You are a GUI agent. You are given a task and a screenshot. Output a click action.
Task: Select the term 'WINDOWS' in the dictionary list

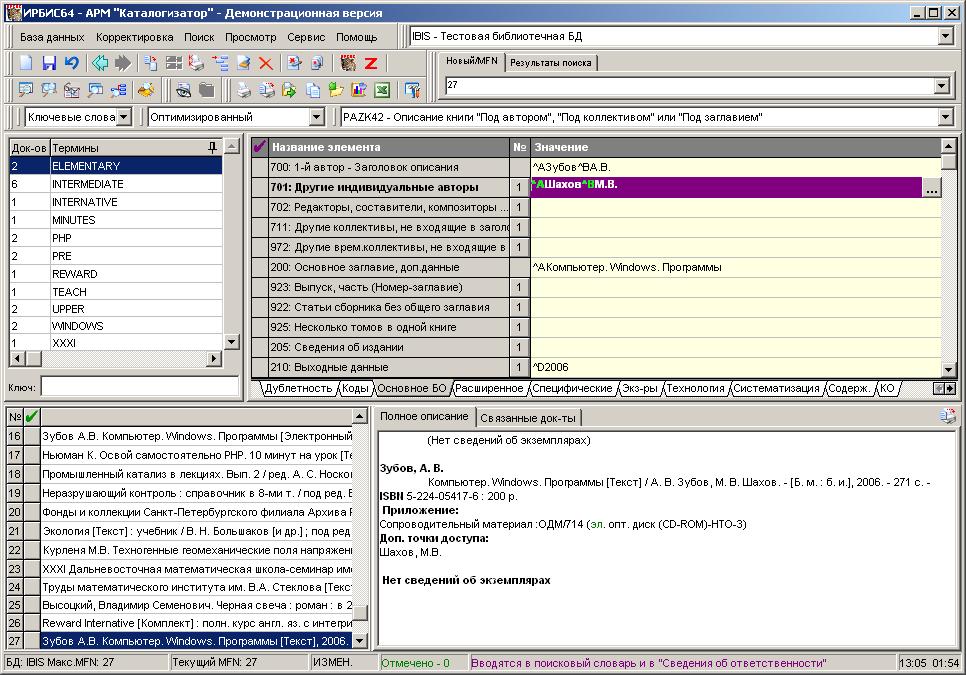coord(116,326)
